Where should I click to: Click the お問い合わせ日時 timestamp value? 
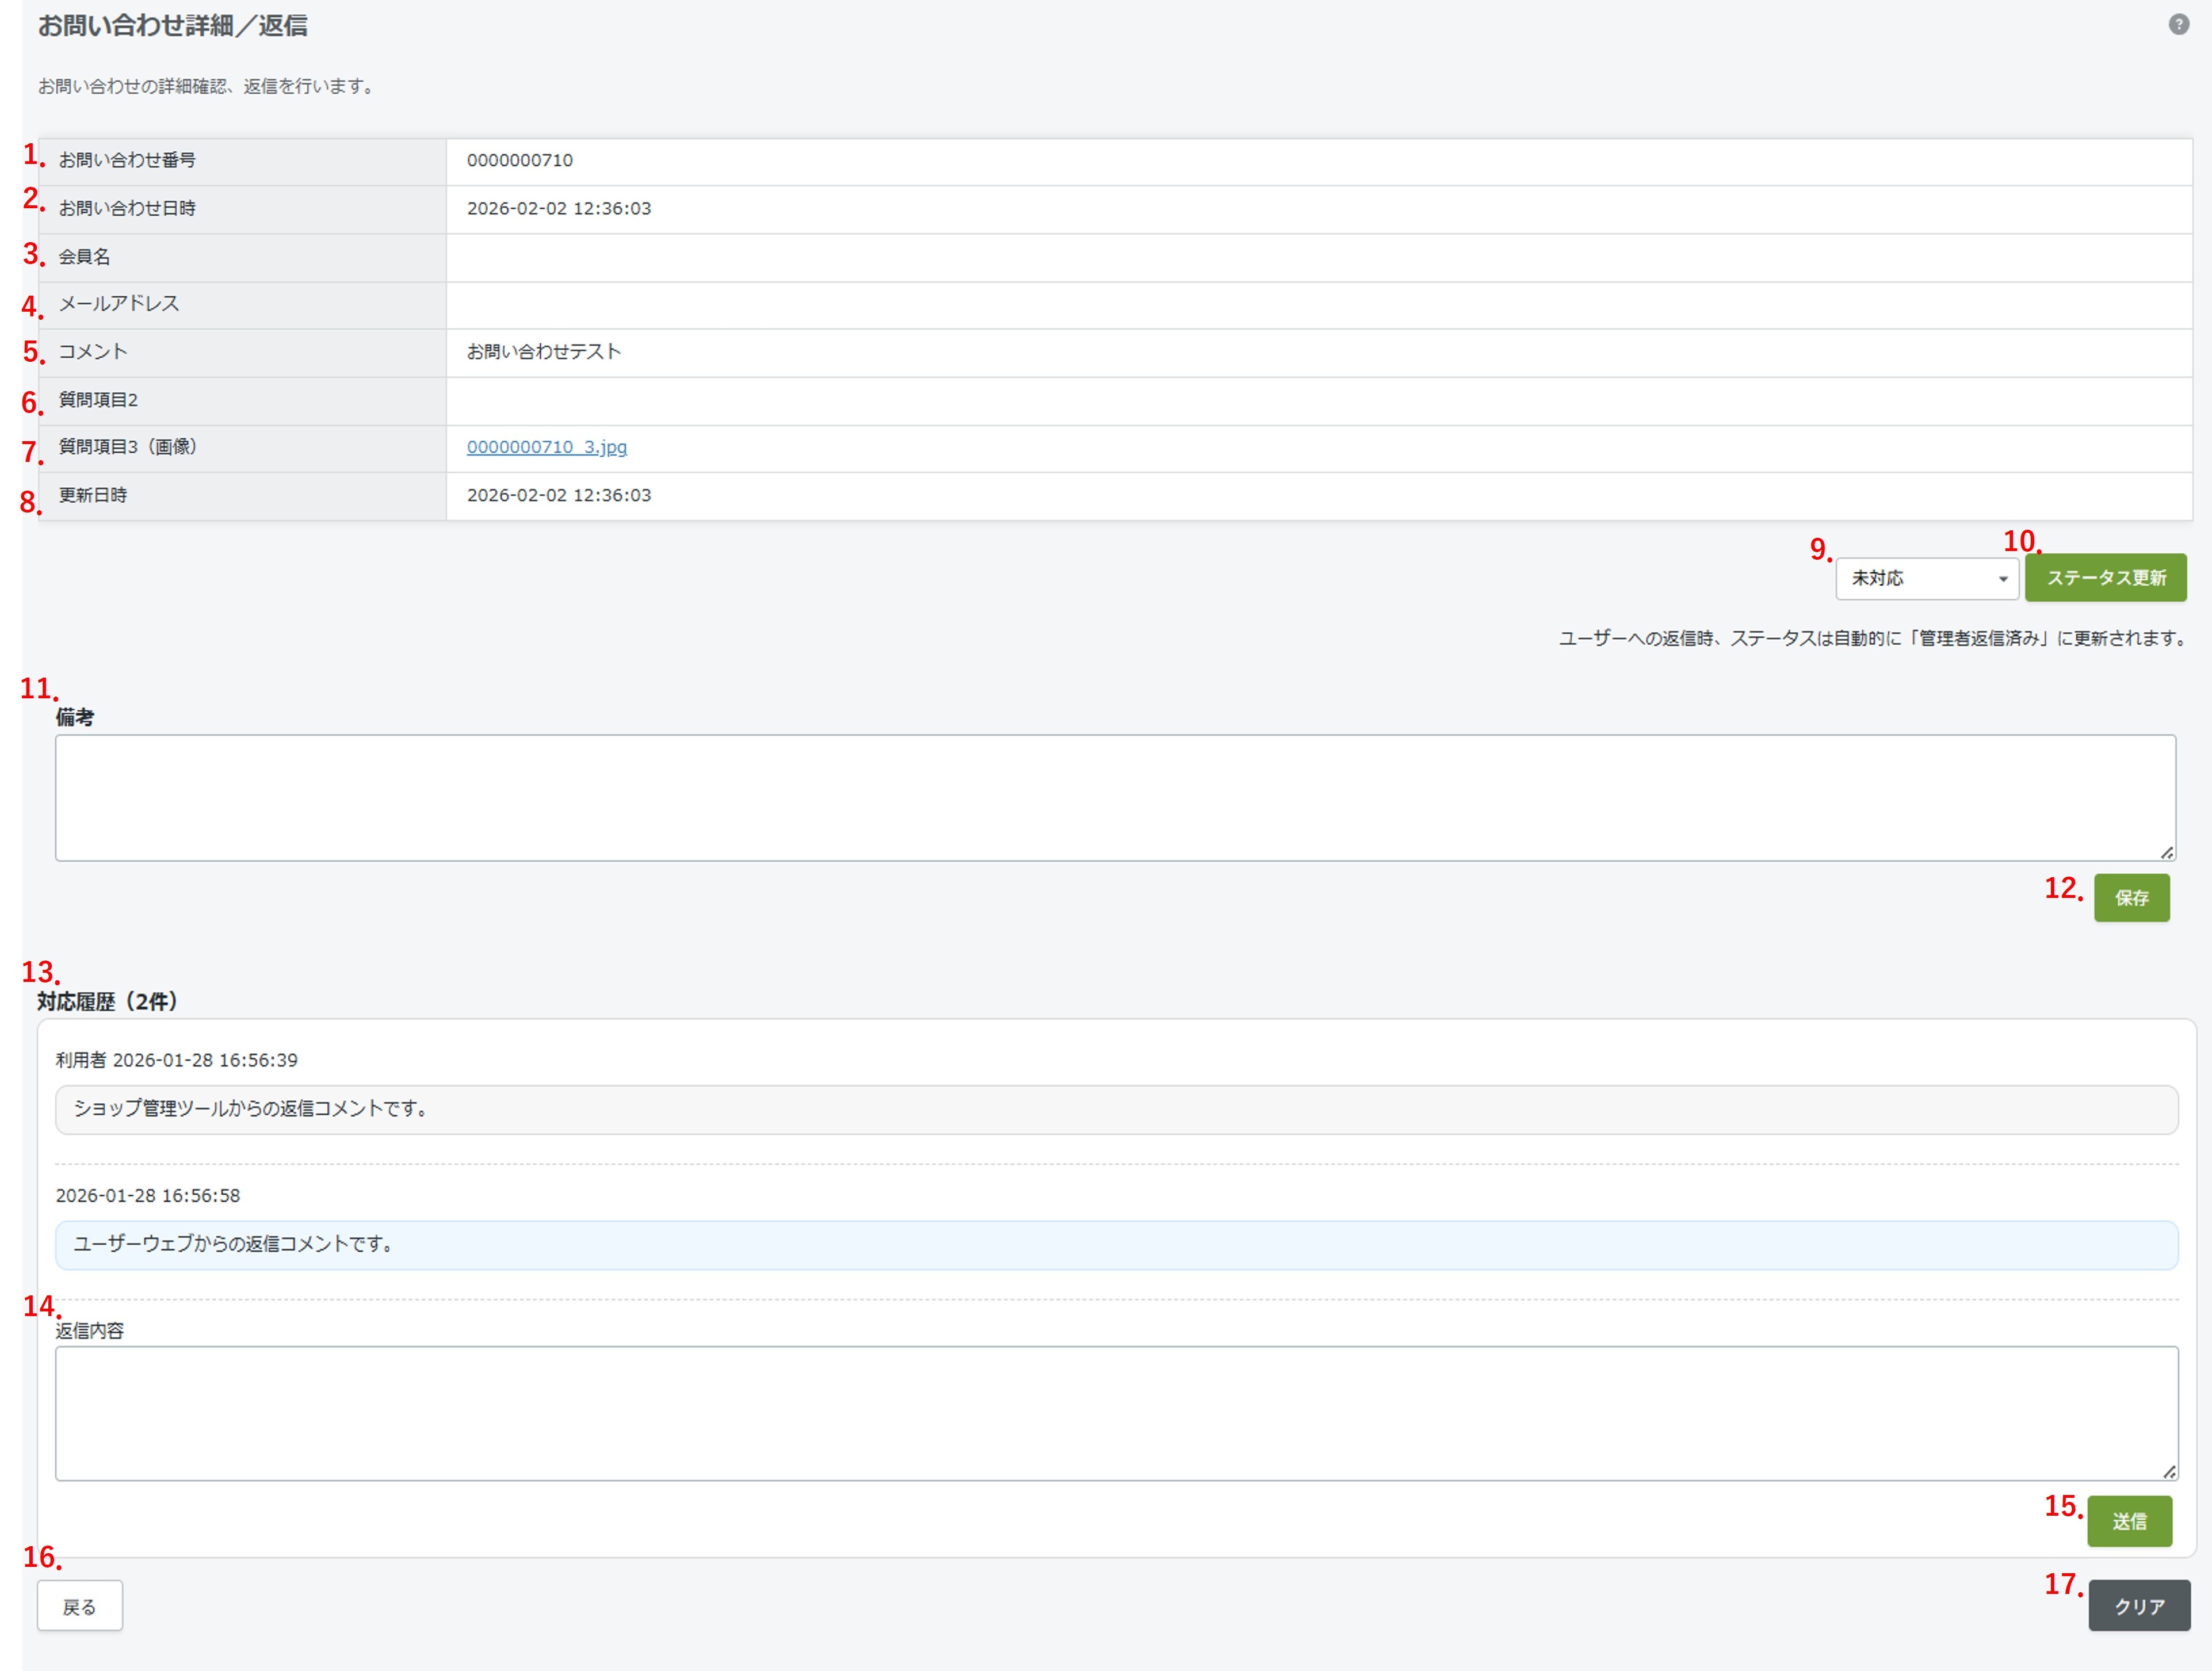[x=558, y=209]
